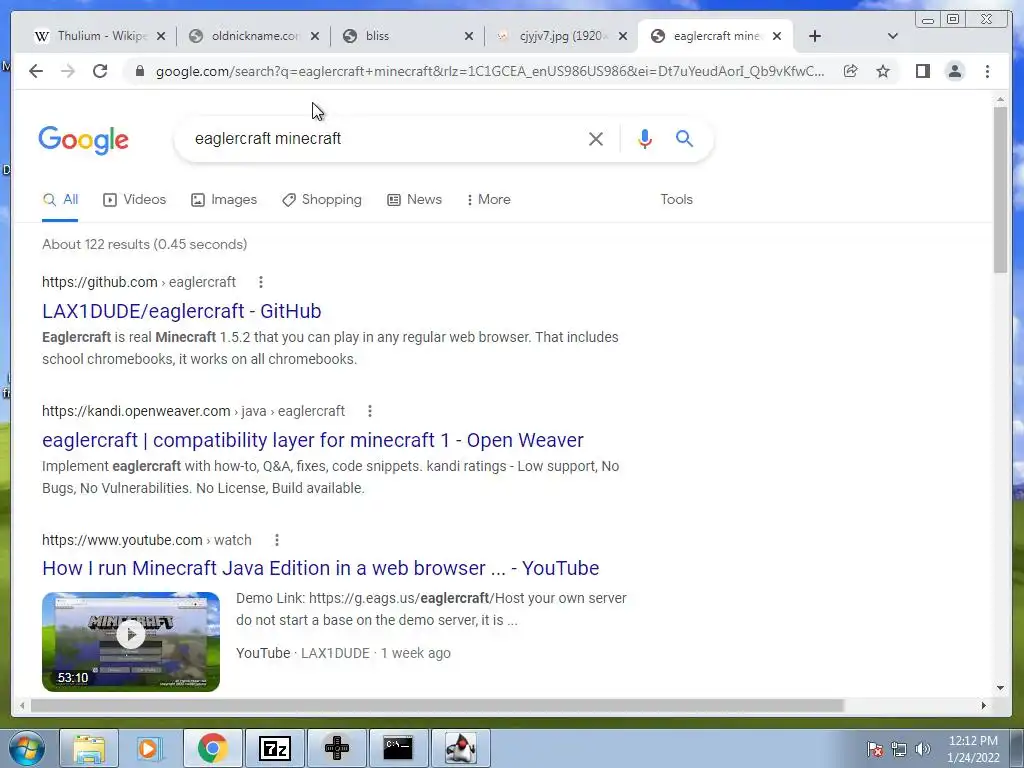
Task: Click the blue search magnifier button
Action: coord(684,138)
